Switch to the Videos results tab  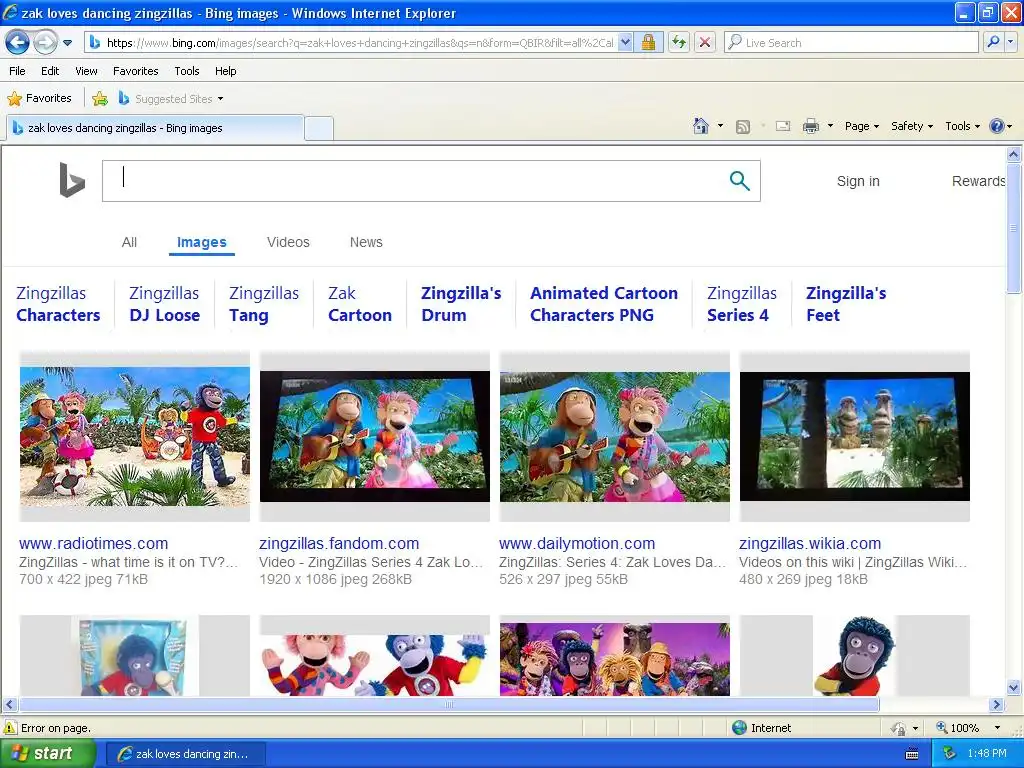click(288, 242)
